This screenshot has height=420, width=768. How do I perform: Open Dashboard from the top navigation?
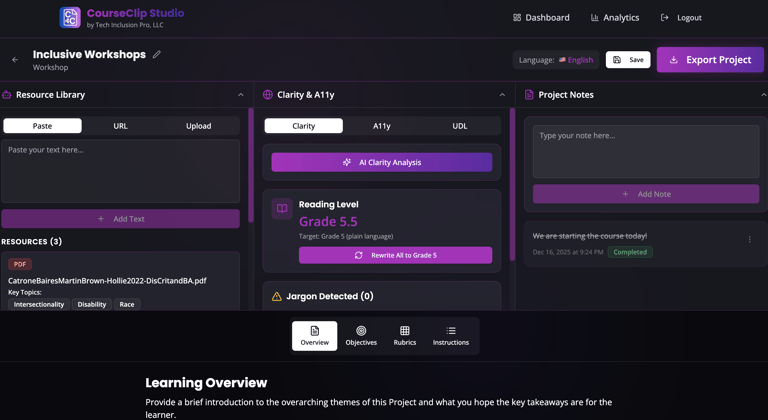pos(541,18)
